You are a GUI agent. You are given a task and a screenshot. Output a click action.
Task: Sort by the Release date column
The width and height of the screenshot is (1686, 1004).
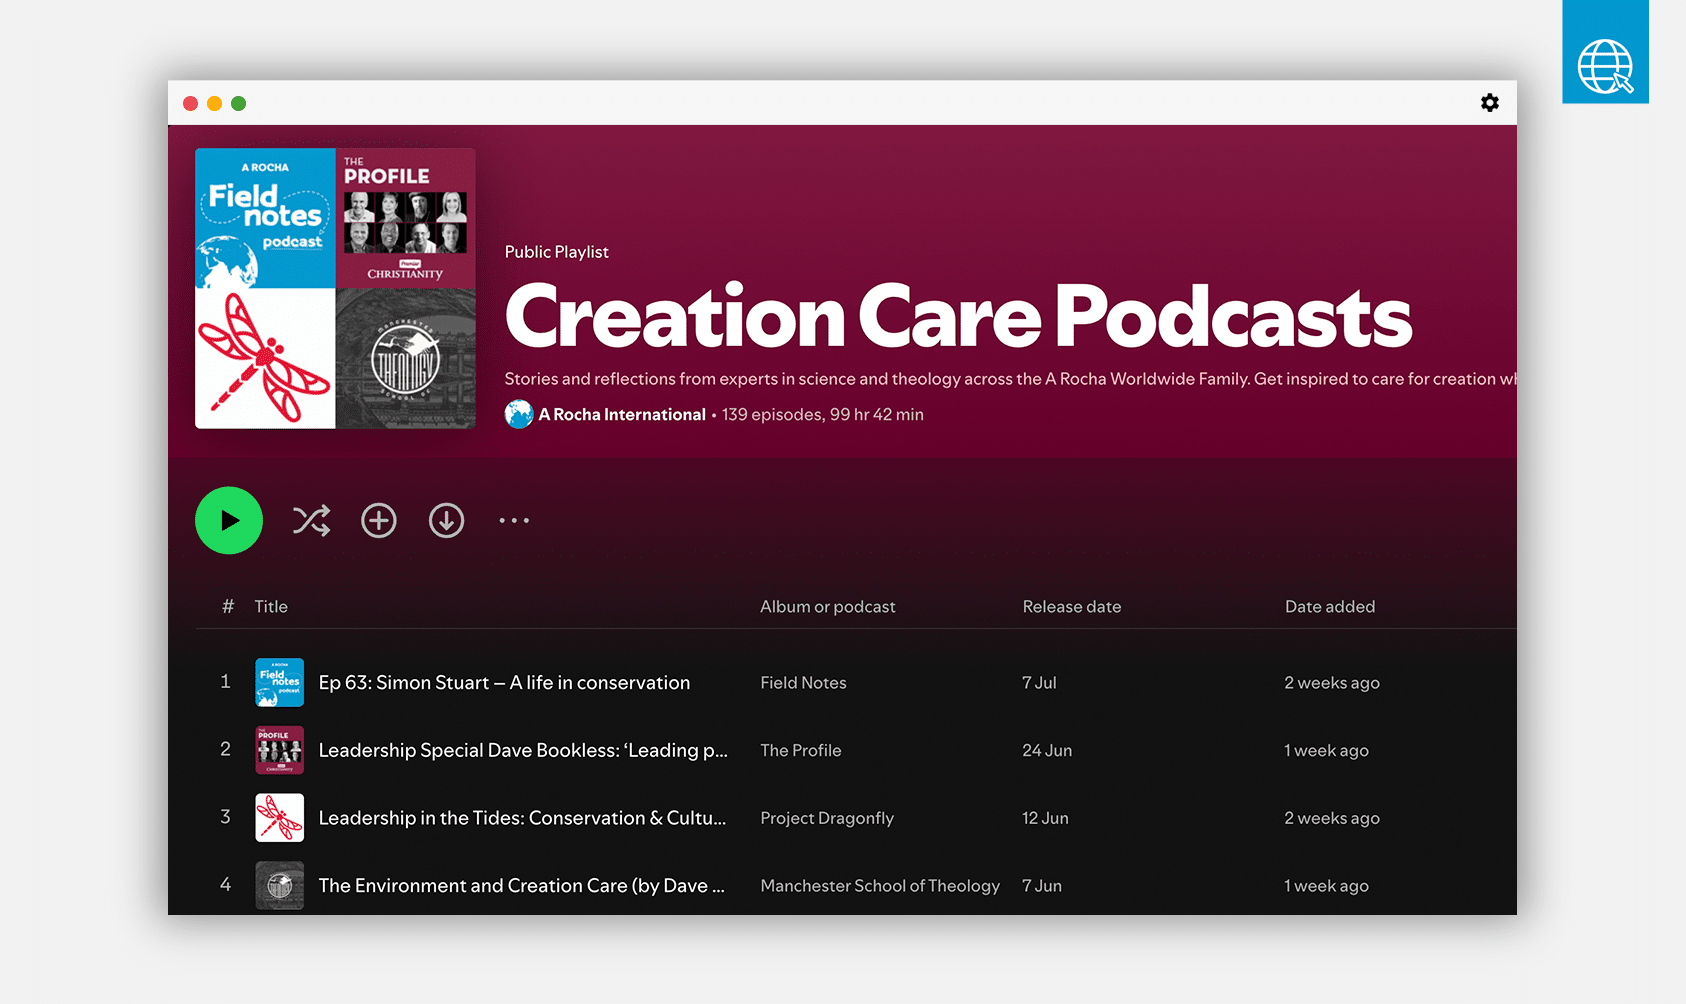[1072, 606]
